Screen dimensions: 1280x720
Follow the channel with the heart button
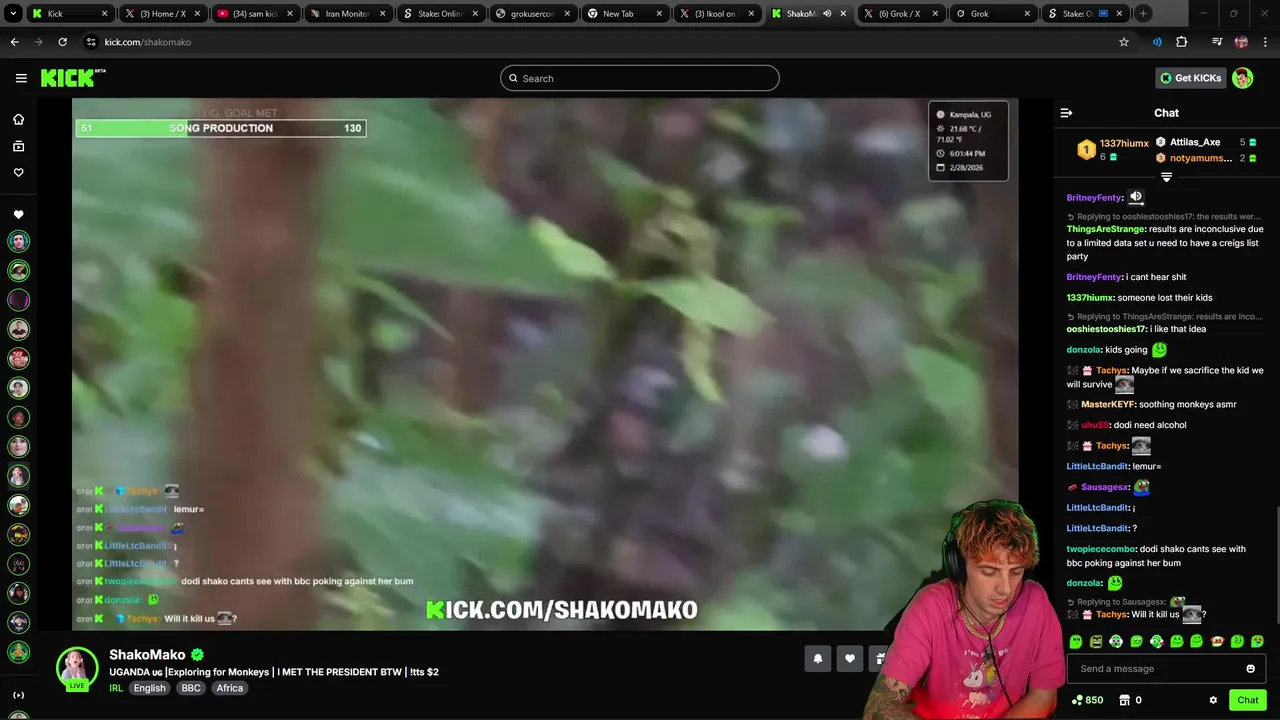tap(850, 658)
